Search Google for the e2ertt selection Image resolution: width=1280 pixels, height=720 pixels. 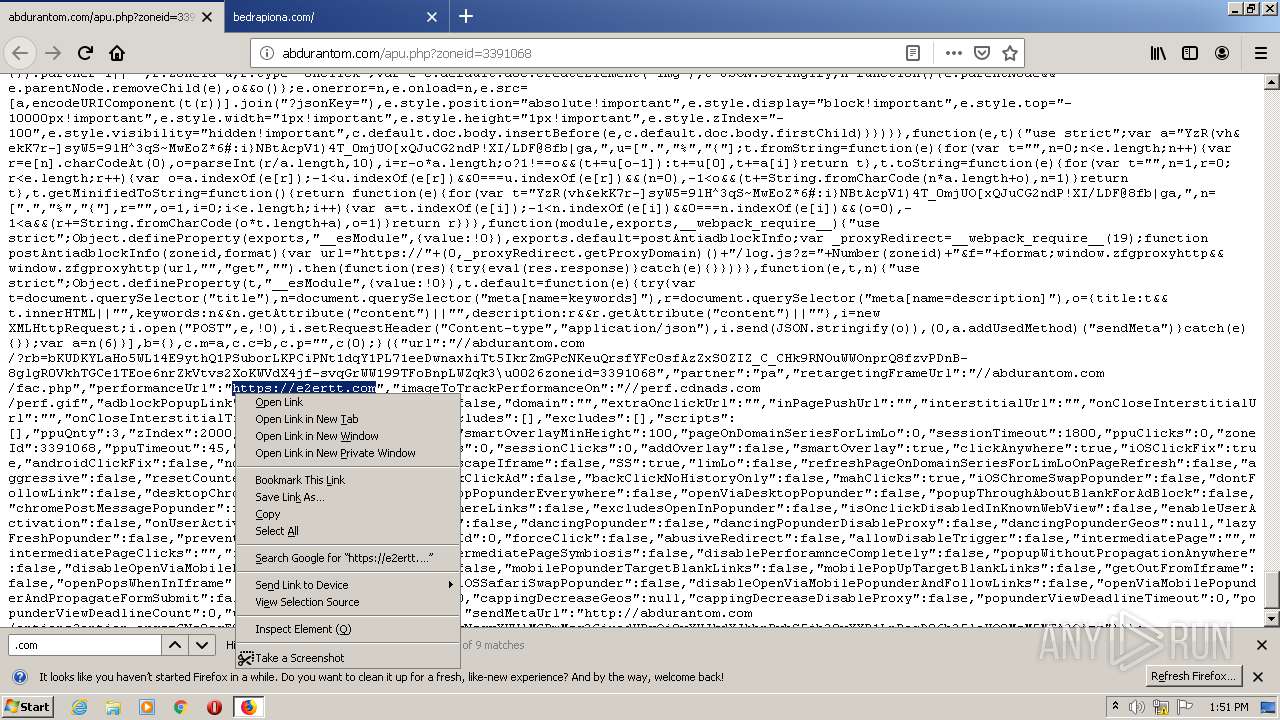pos(347,558)
